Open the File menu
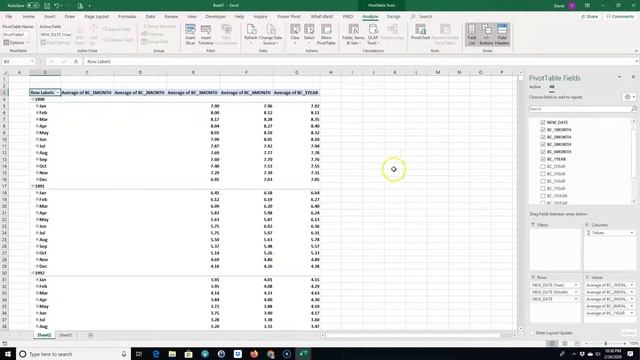The width and height of the screenshot is (640, 360). 9,17
